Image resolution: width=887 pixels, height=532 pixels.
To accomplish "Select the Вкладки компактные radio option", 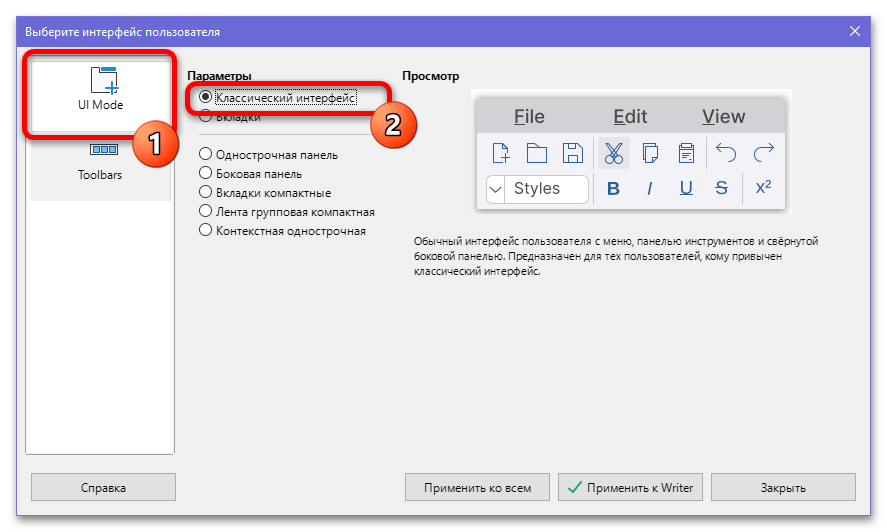I will pyautogui.click(x=265, y=192).
